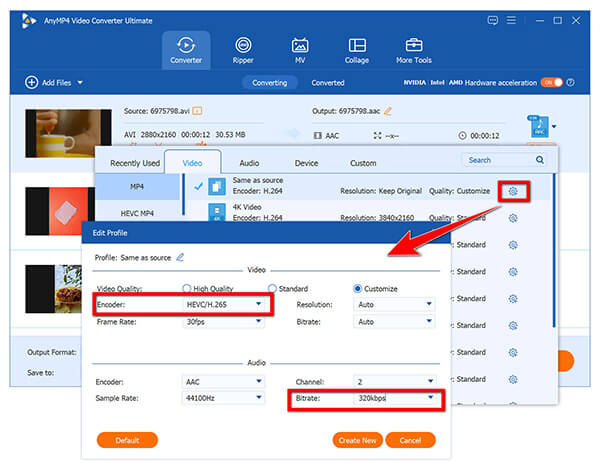Choose MP4 in the format list

137,187
